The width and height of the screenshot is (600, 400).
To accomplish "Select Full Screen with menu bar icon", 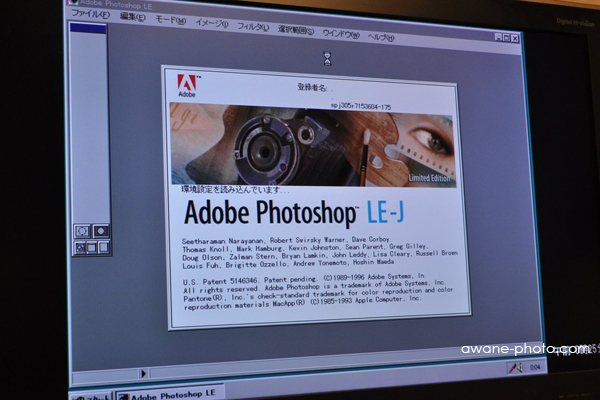I will tap(91, 248).
